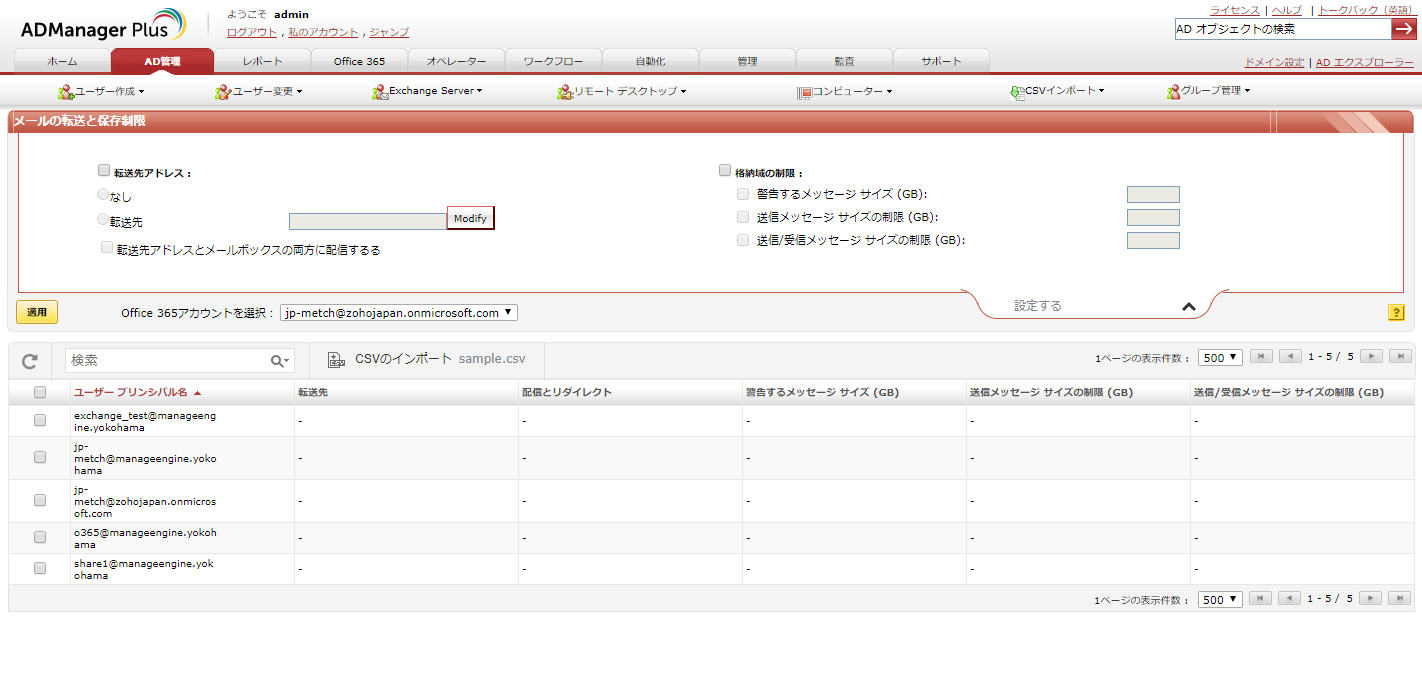Switch to the 自動化 tab

[650, 61]
